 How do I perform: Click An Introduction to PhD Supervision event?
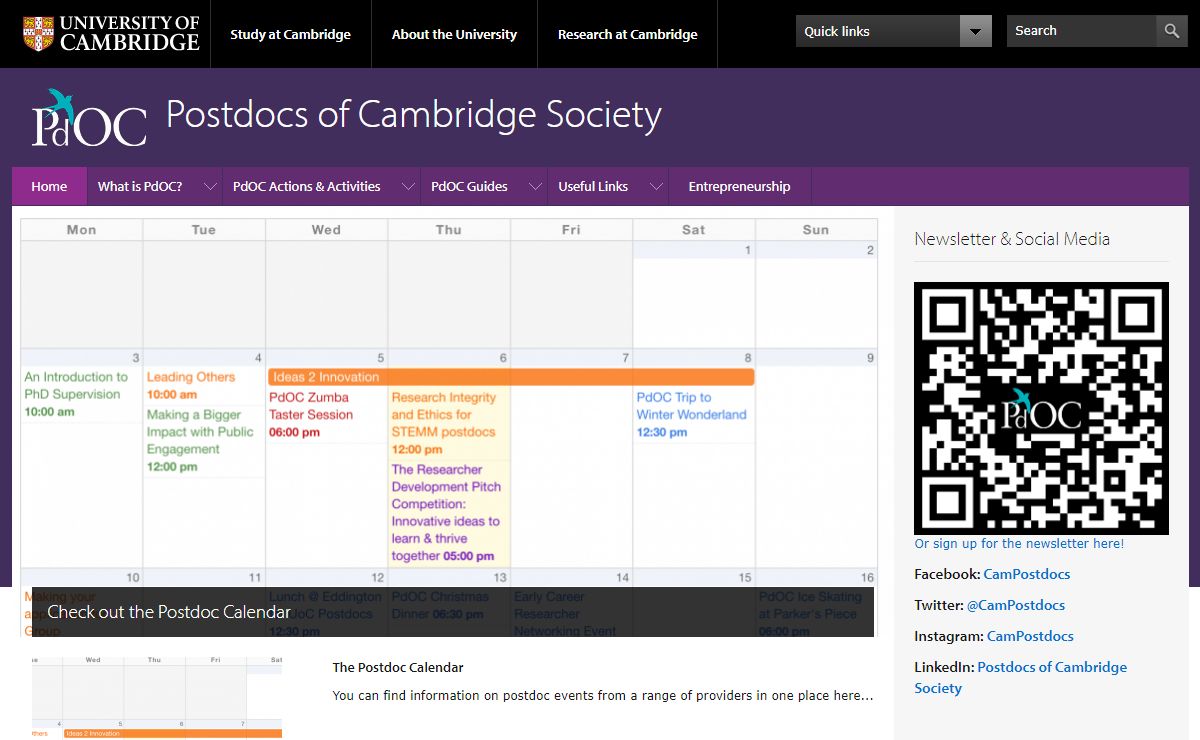[x=77, y=394]
